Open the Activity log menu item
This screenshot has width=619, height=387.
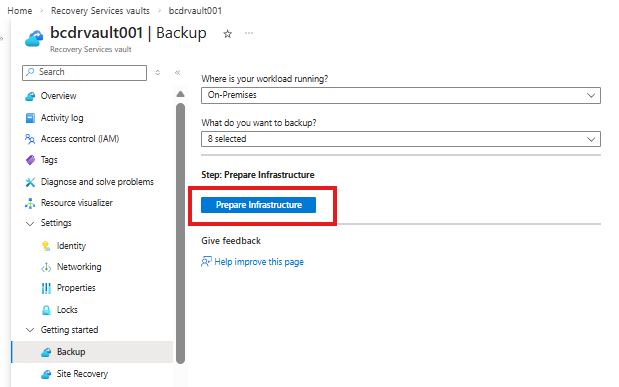click(x=62, y=118)
